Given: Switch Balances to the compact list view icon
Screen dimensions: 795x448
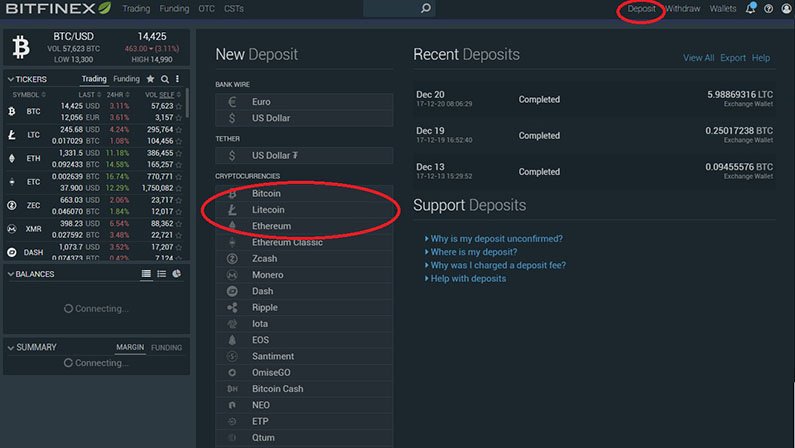Looking at the screenshot, I should [x=161, y=274].
